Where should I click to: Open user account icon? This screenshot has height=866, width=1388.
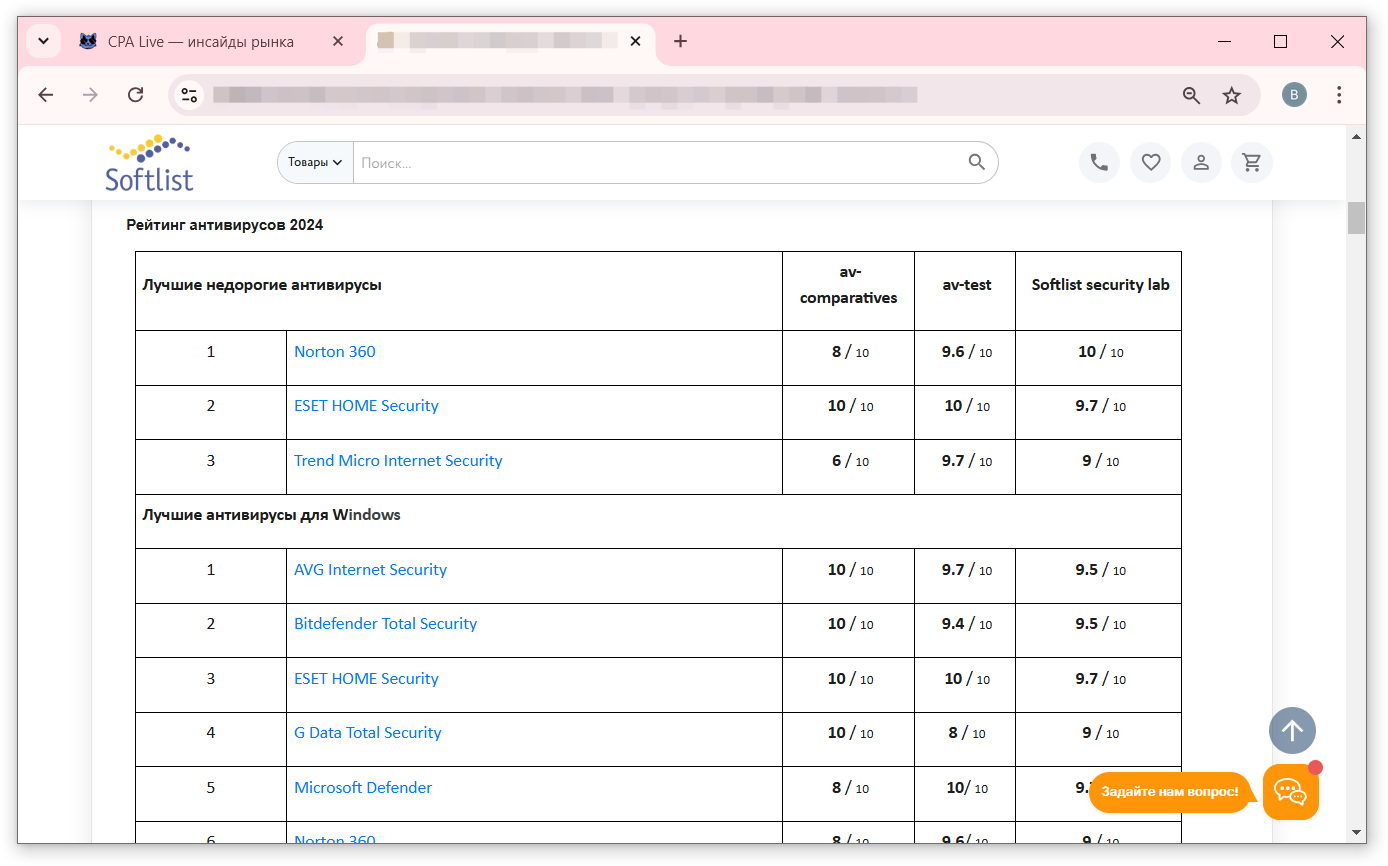coord(1201,162)
